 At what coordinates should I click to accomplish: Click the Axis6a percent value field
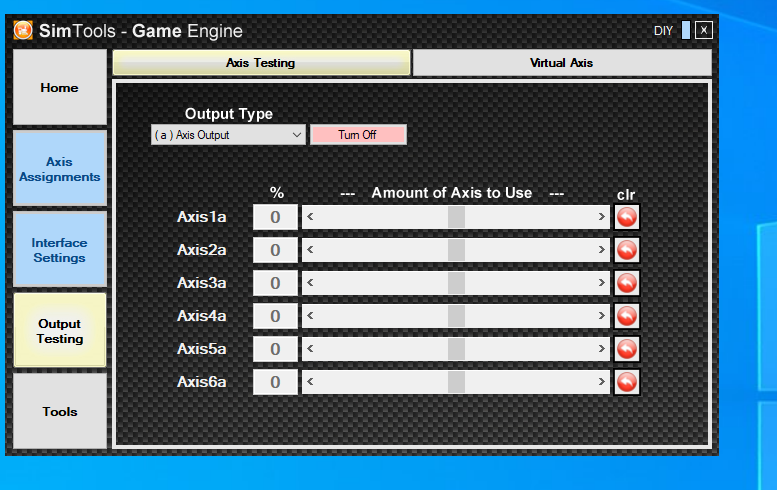(276, 382)
